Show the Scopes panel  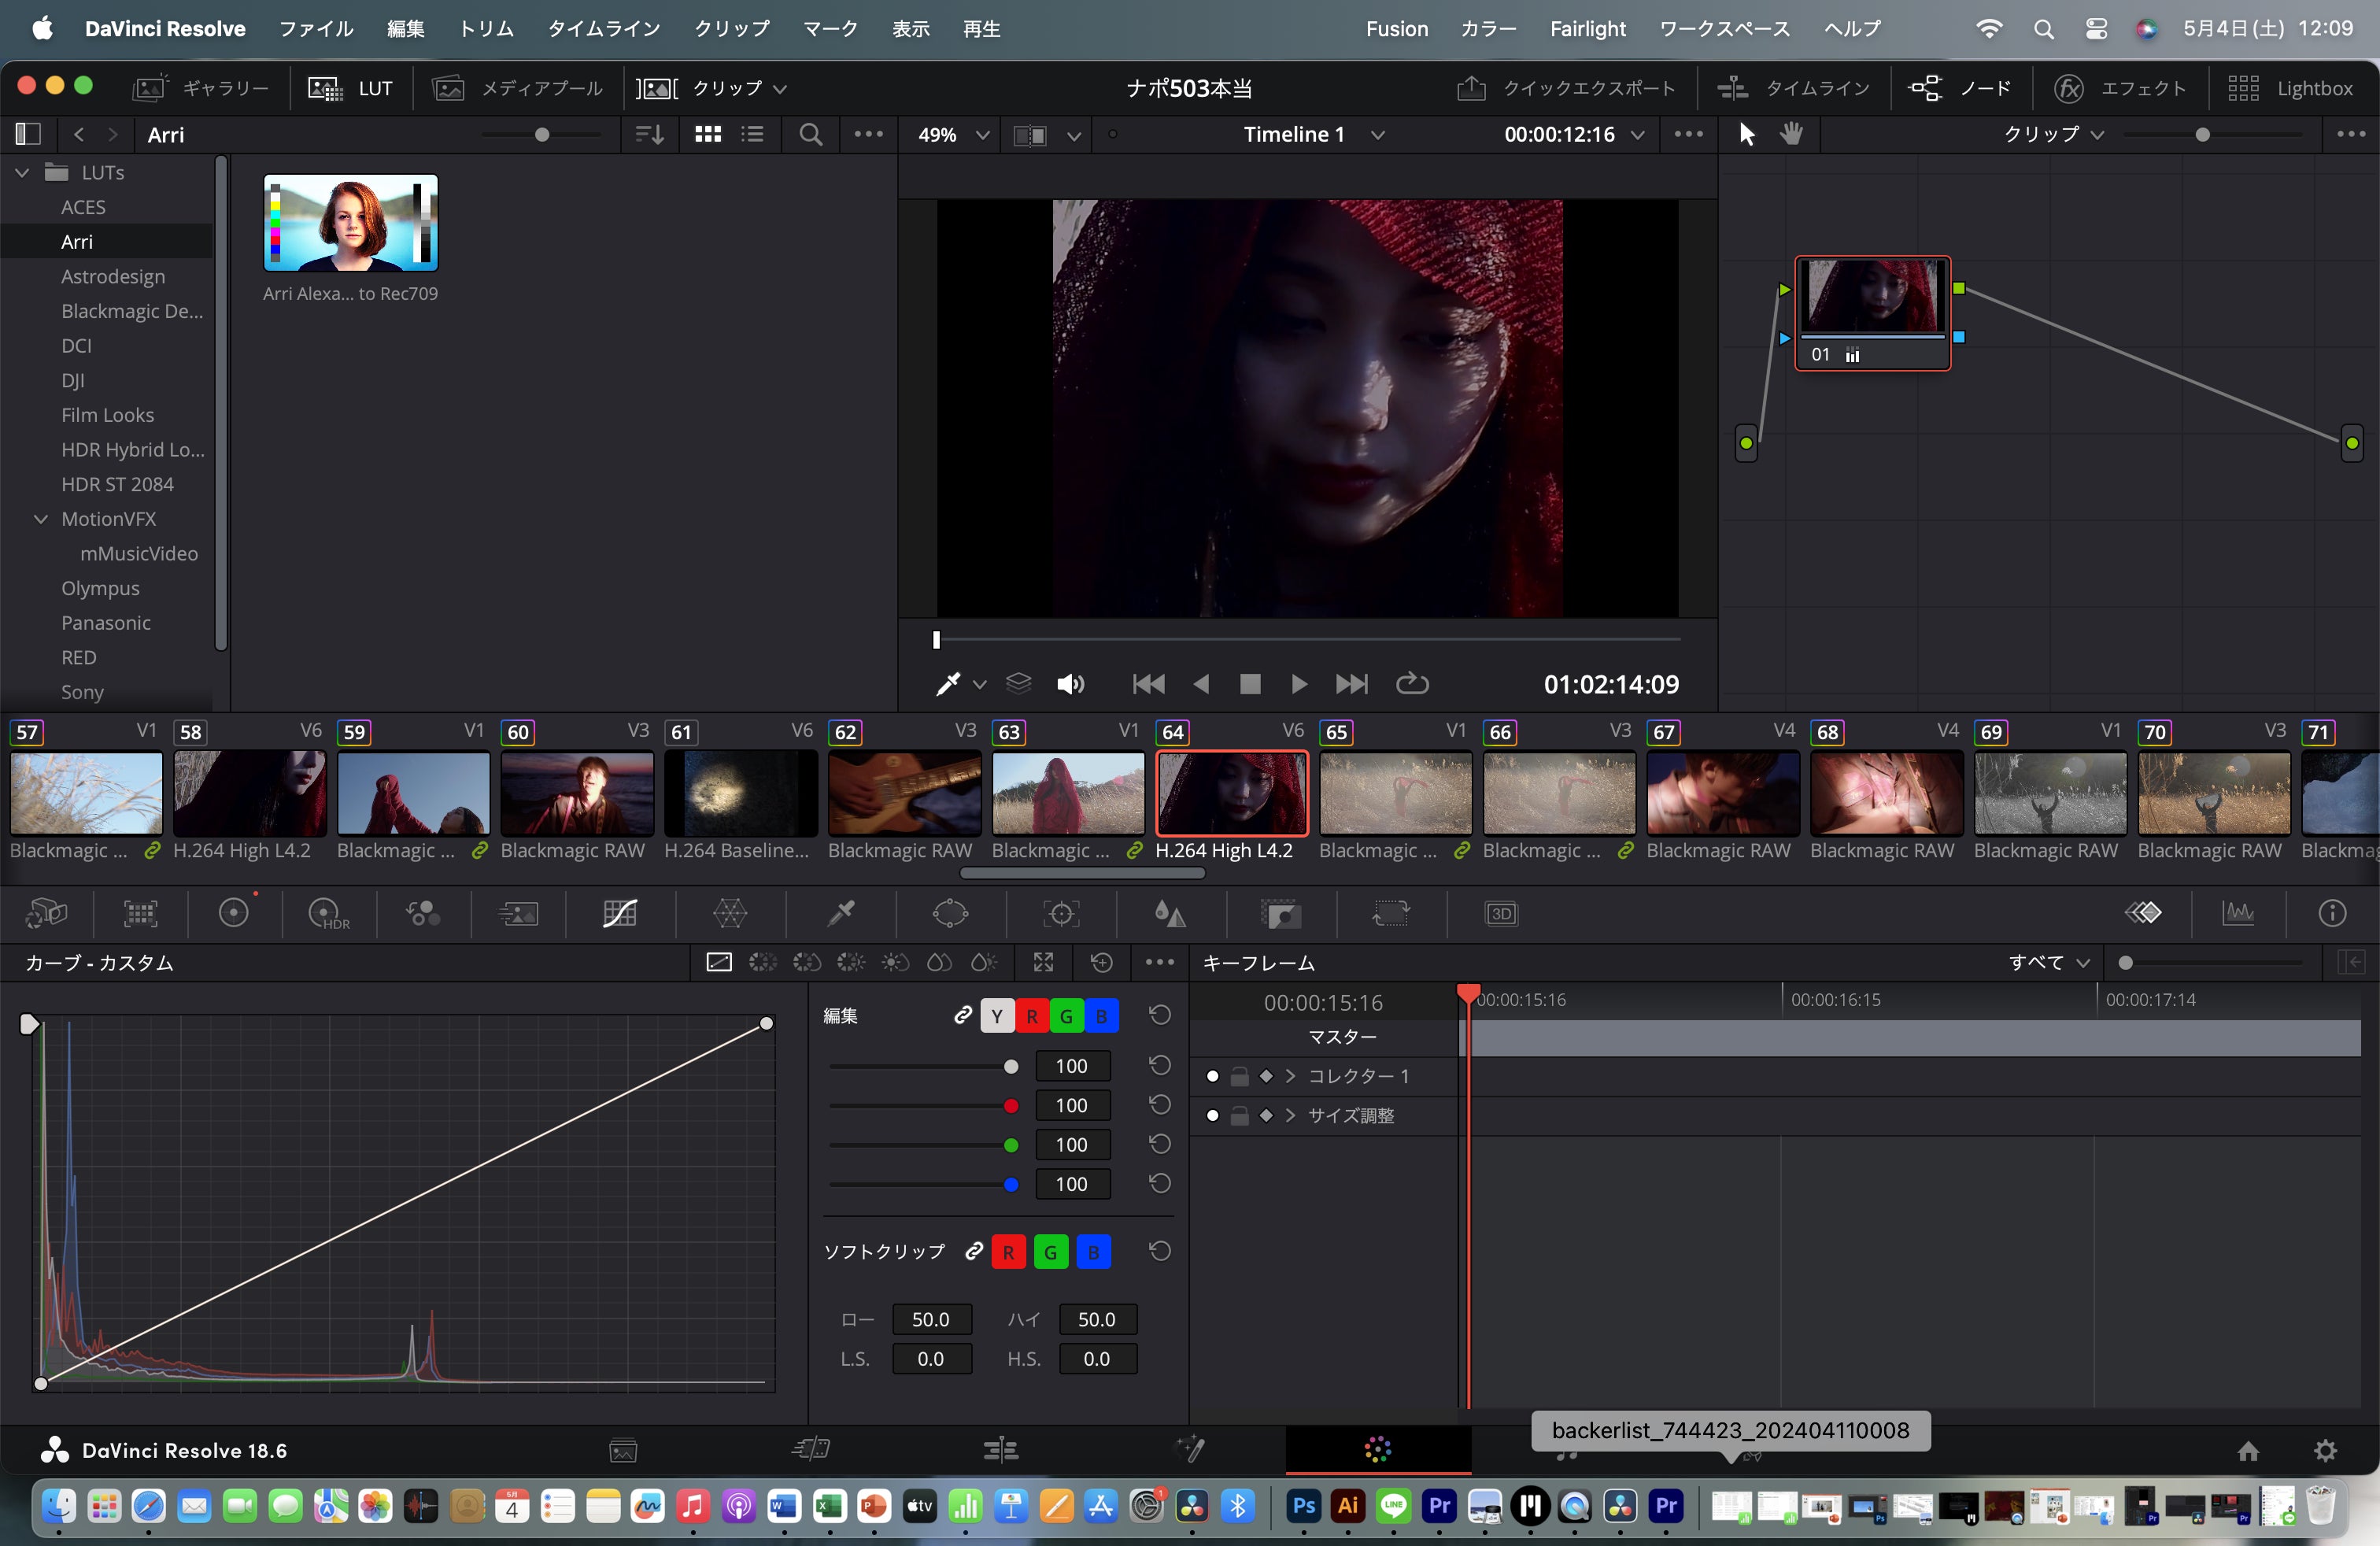pos(2238,913)
